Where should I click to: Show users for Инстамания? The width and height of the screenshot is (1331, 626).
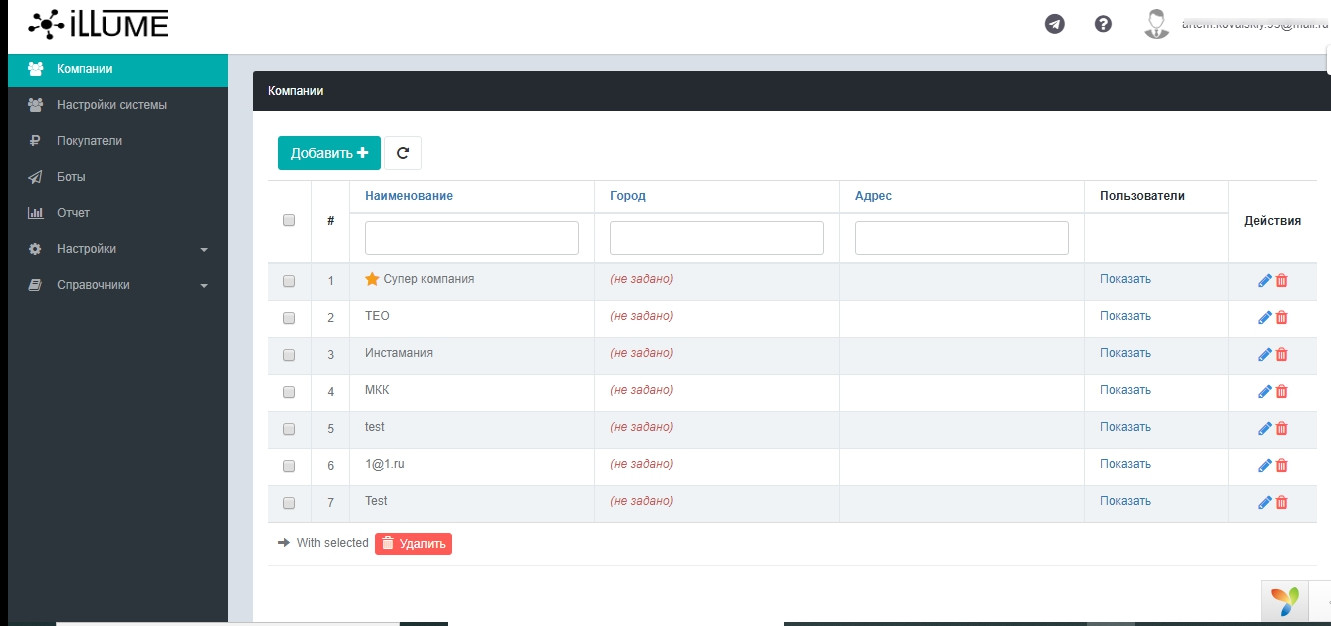coord(1125,353)
